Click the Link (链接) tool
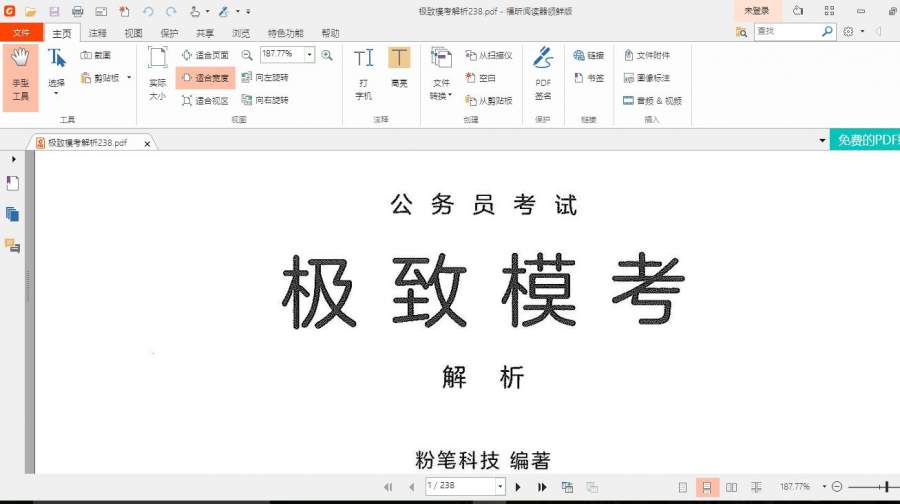This screenshot has height=504, width=900. pos(588,55)
